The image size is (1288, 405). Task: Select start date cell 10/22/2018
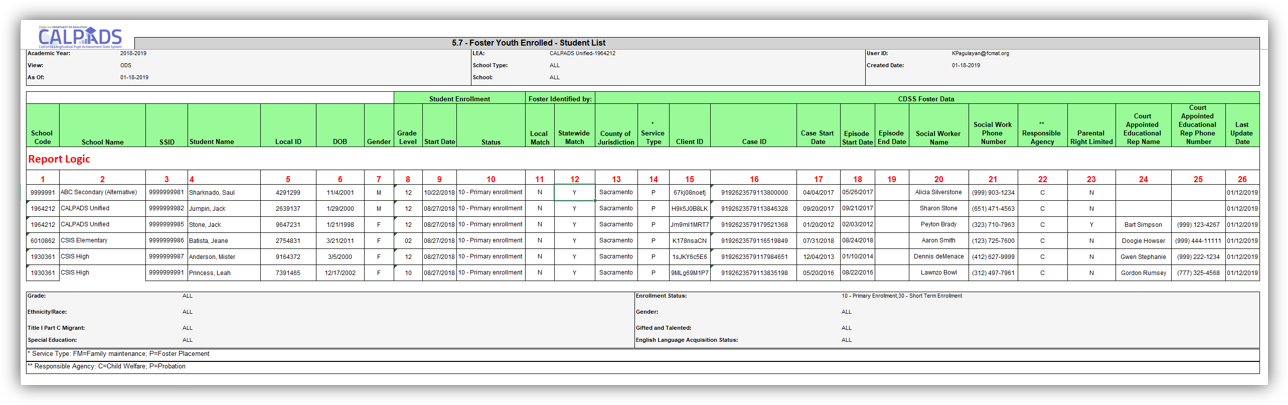tap(439, 192)
